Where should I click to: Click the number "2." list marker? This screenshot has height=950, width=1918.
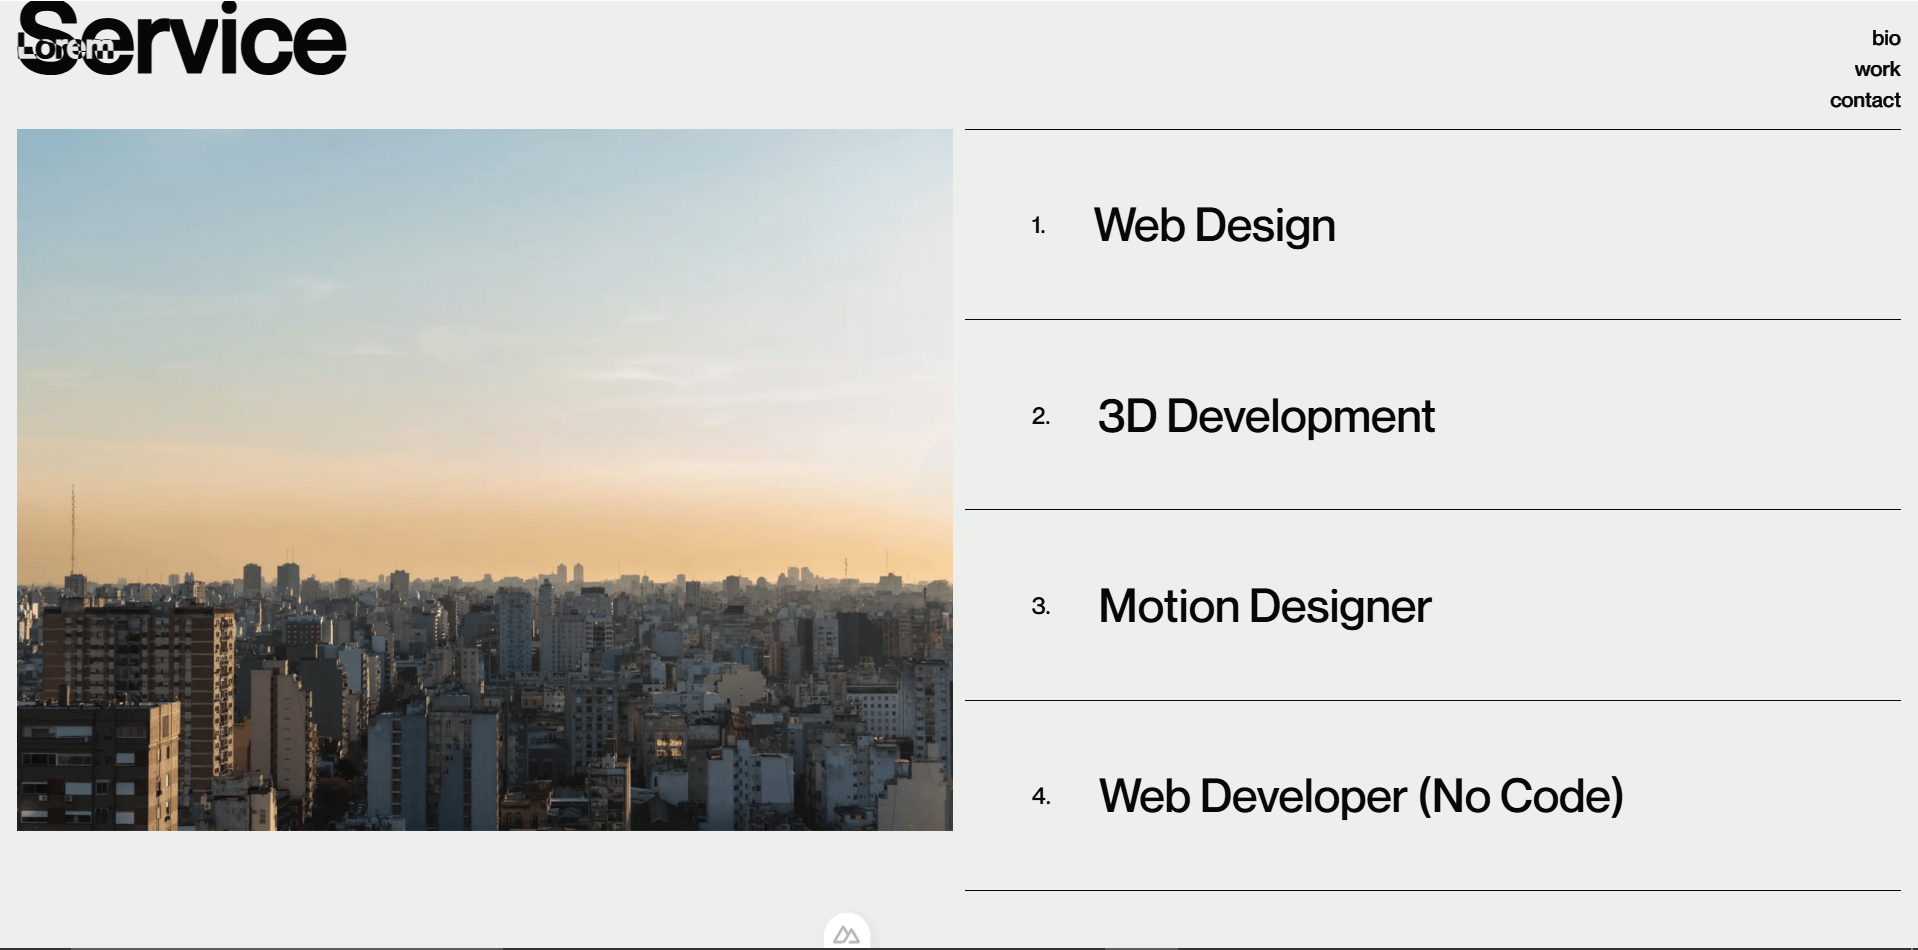pyautogui.click(x=1040, y=416)
